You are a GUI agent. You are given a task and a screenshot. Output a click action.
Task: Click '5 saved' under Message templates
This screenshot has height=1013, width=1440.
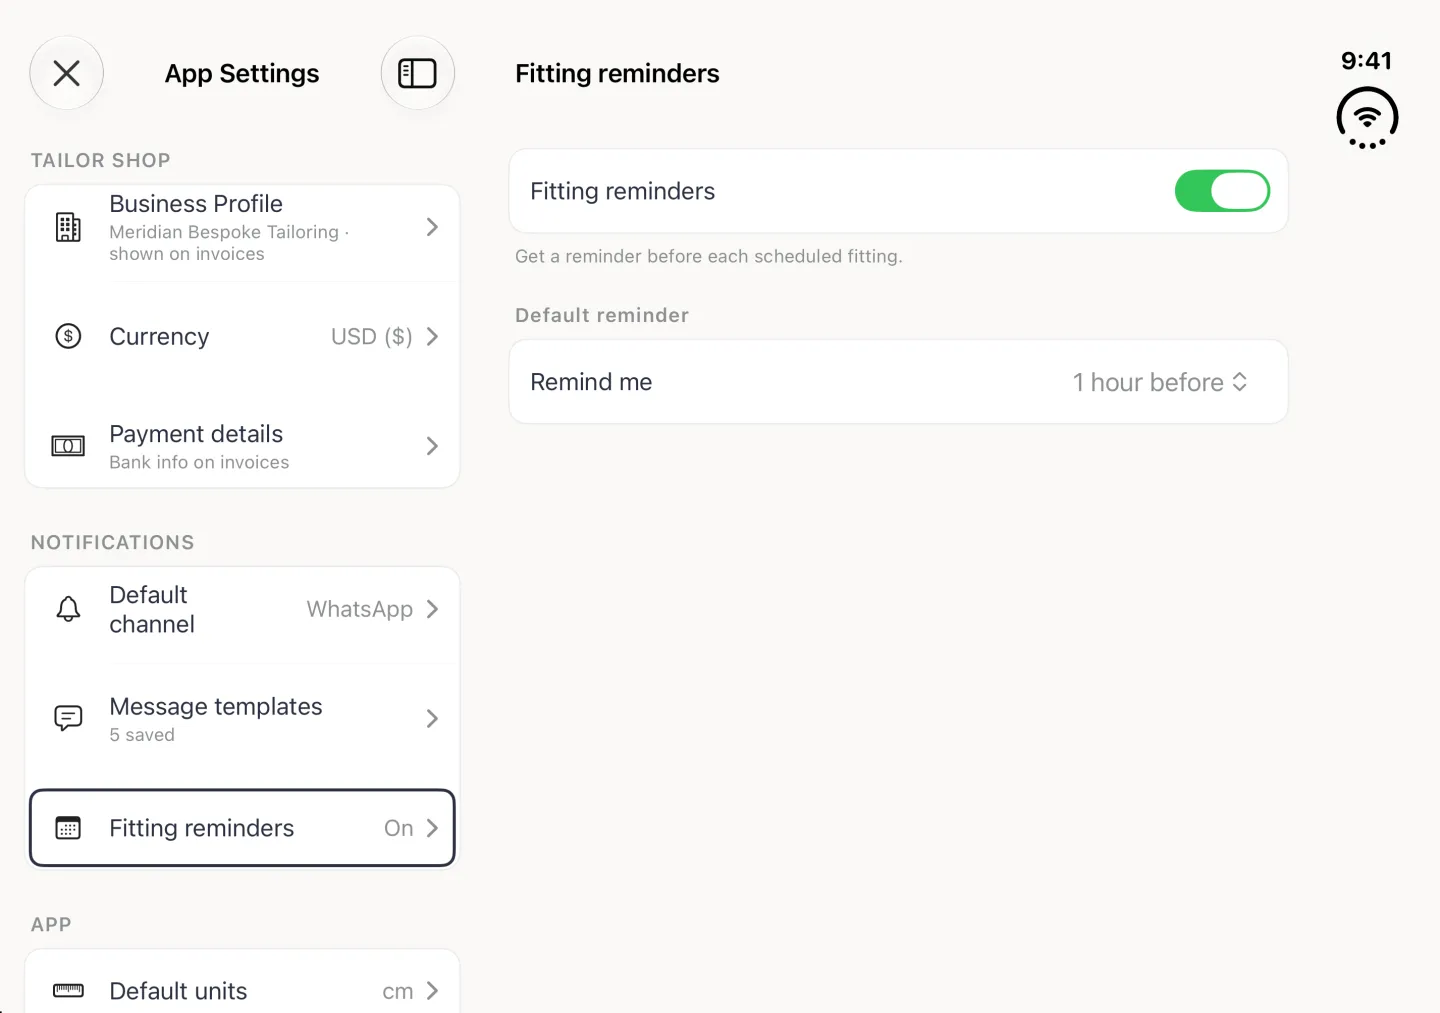(142, 735)
